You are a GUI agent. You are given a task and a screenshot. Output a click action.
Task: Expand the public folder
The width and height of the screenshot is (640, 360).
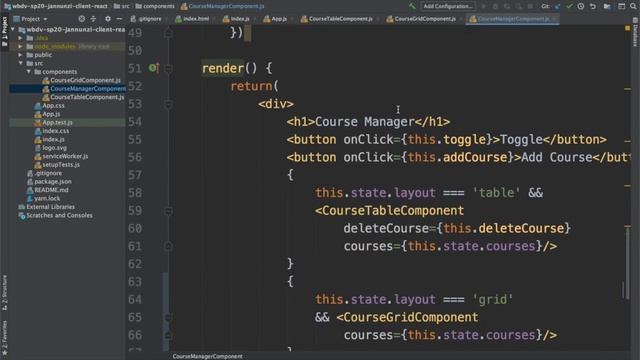pos(20,55)
